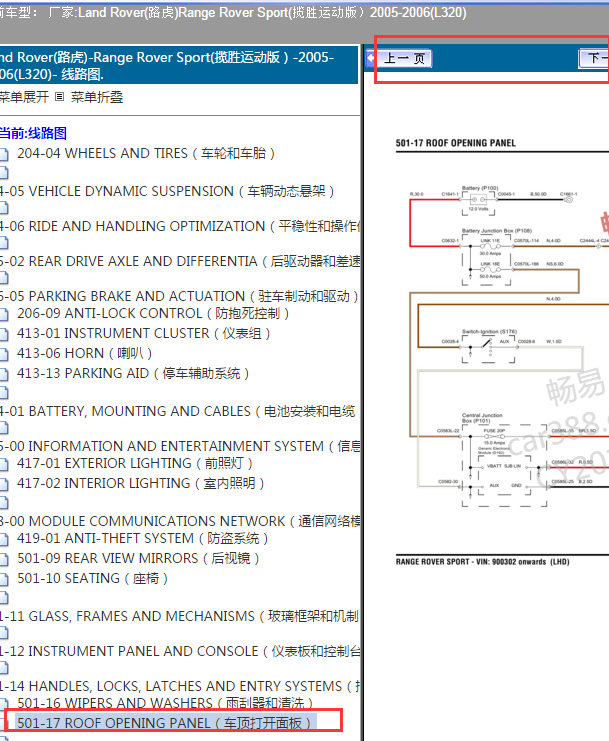Viewport: 609px width, 741px height.
Task: Open 206-09 ANTI-LOCK CONTROL
Action: point(153,313)
